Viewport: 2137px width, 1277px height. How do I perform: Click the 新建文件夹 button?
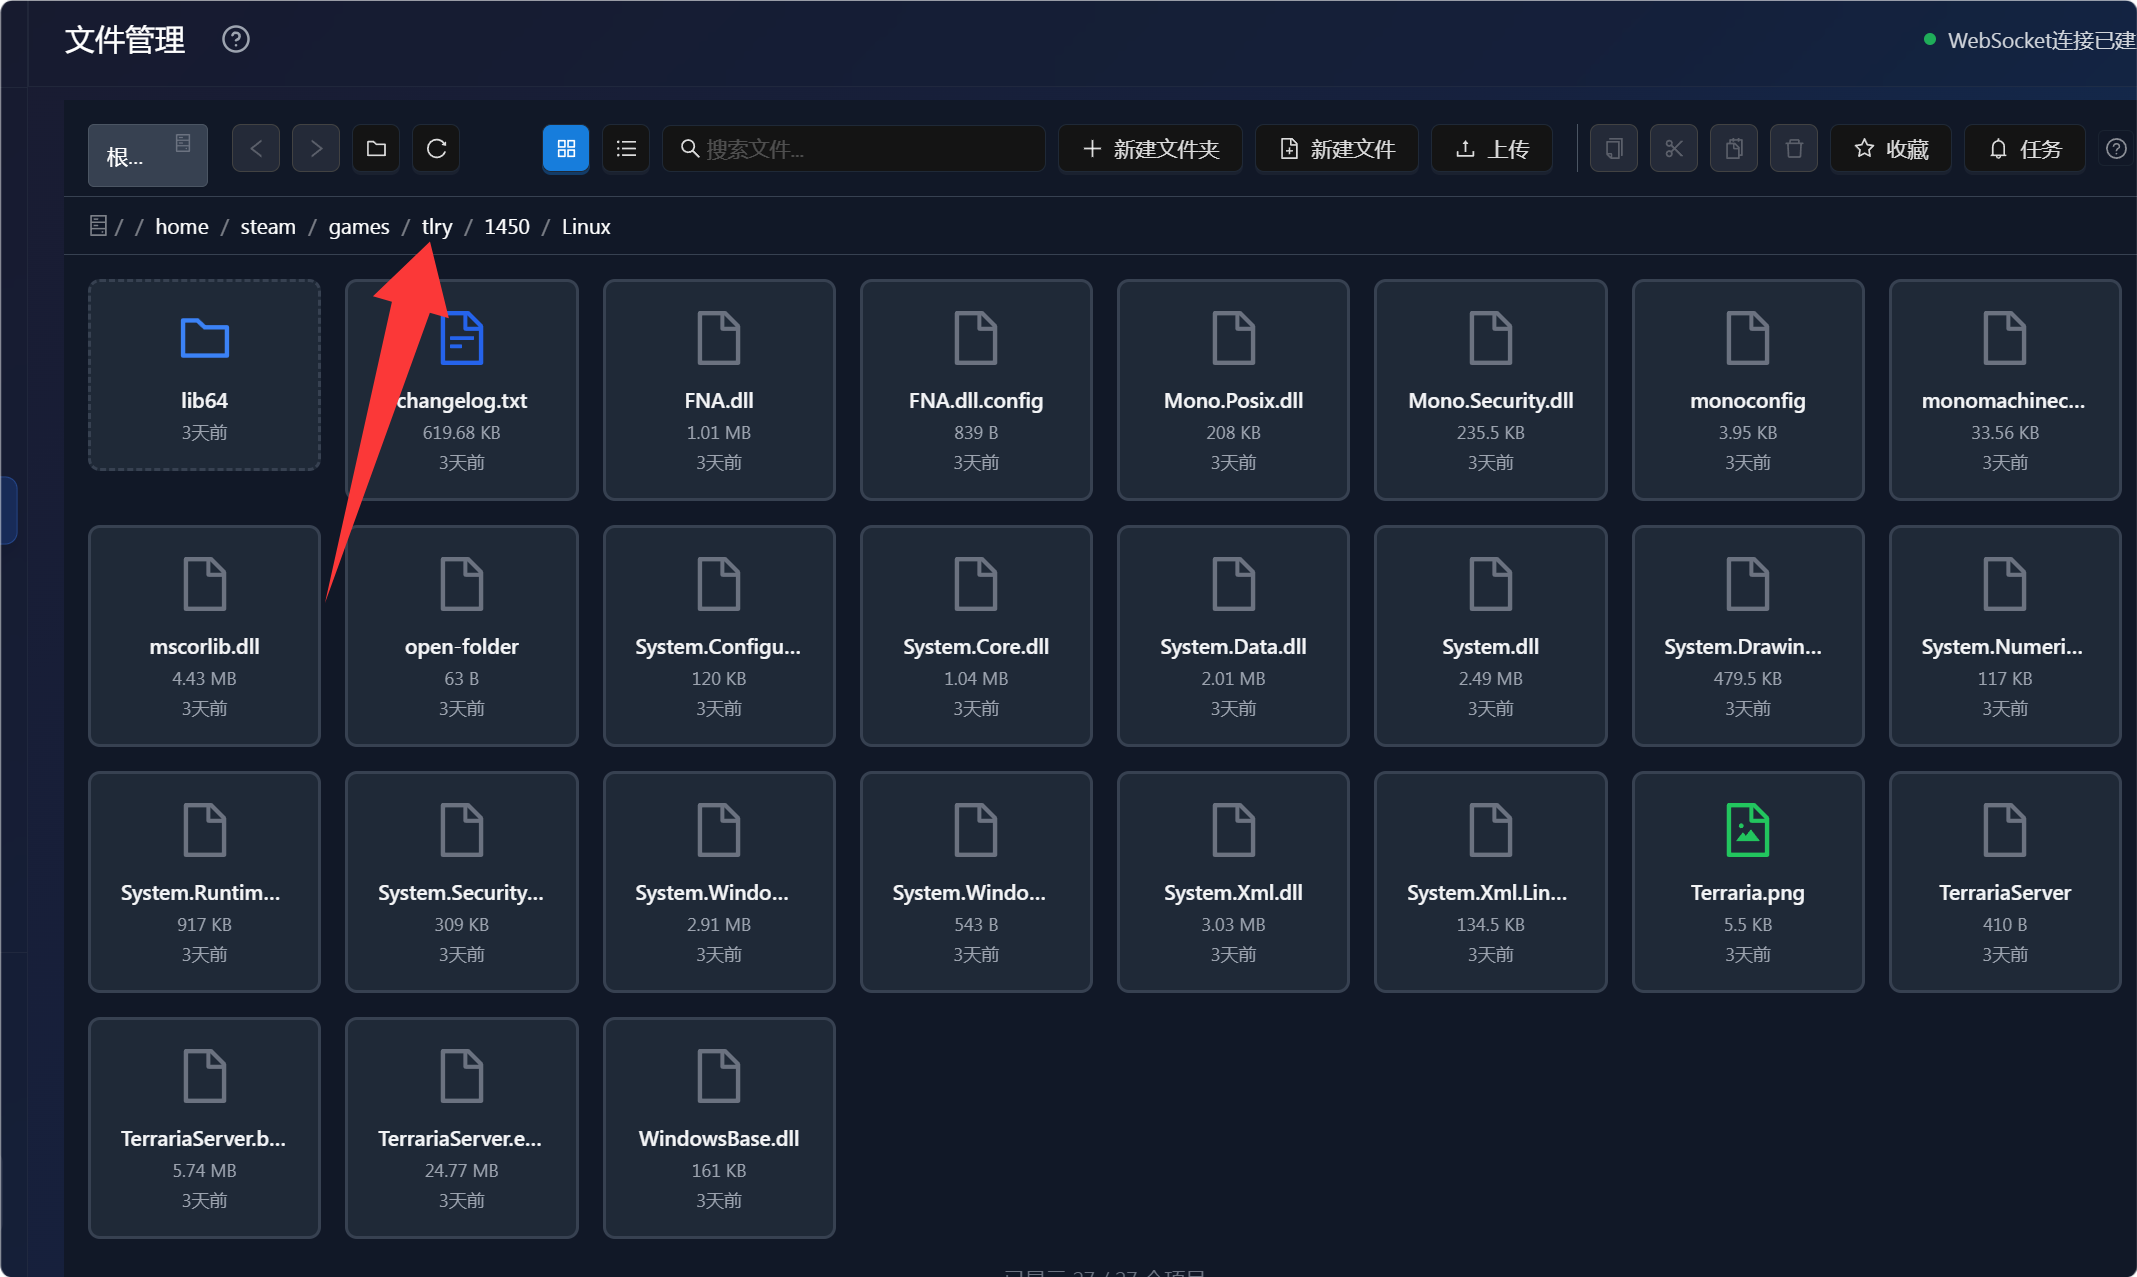click(1151, 149)
